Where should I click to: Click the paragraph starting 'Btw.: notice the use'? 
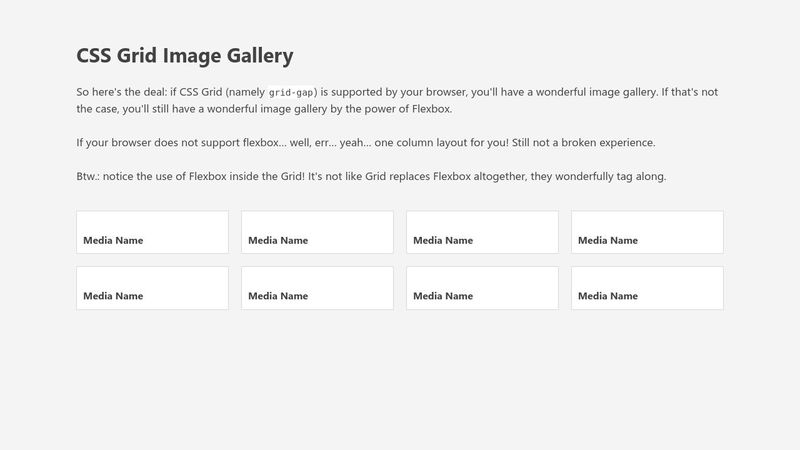tap(371, 176)
